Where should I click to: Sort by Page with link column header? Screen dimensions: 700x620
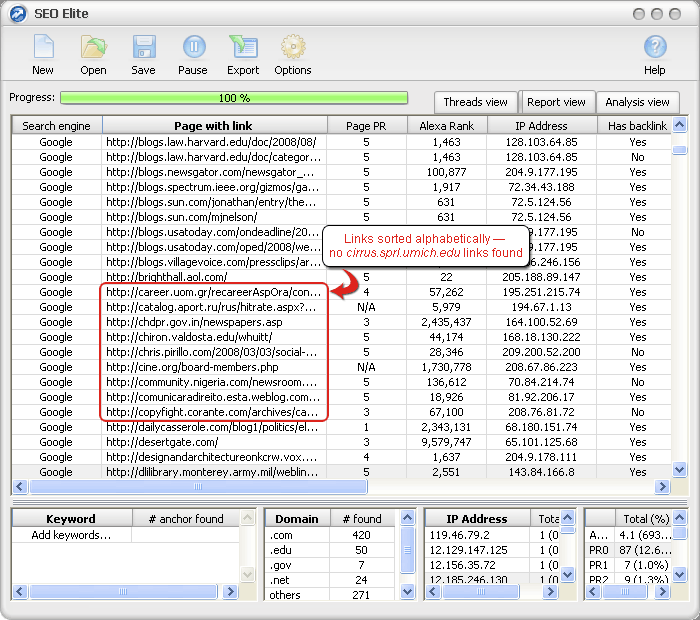[214, 126]
